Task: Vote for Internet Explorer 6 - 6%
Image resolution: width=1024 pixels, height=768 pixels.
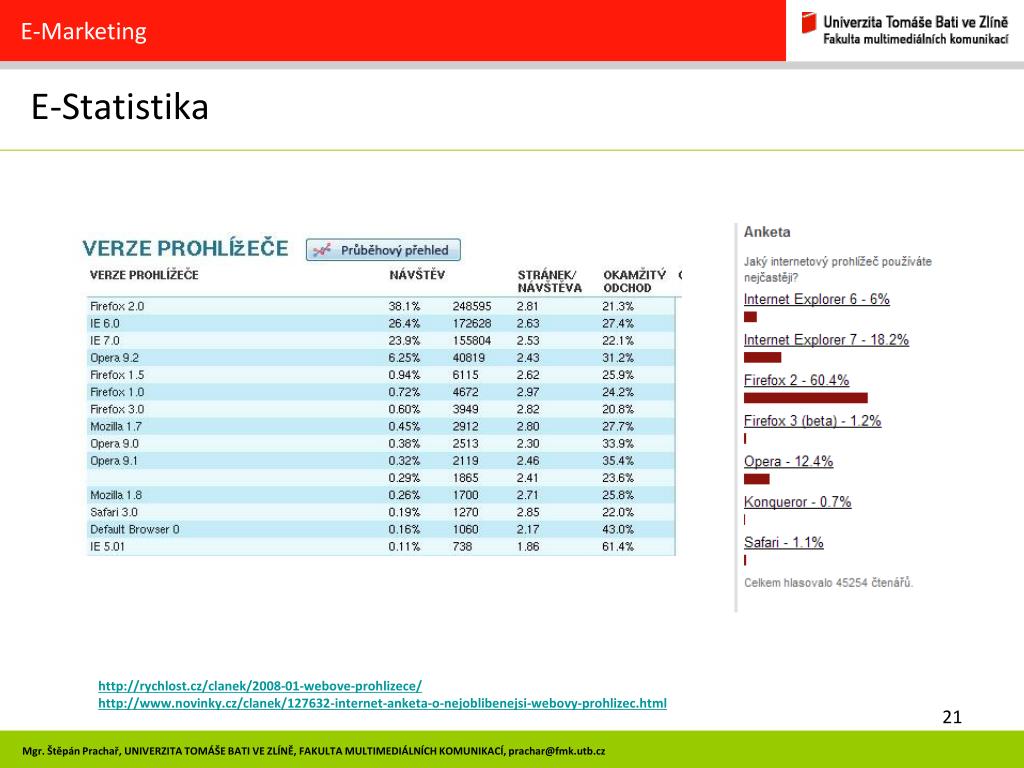Action: (x=816, y=299)
